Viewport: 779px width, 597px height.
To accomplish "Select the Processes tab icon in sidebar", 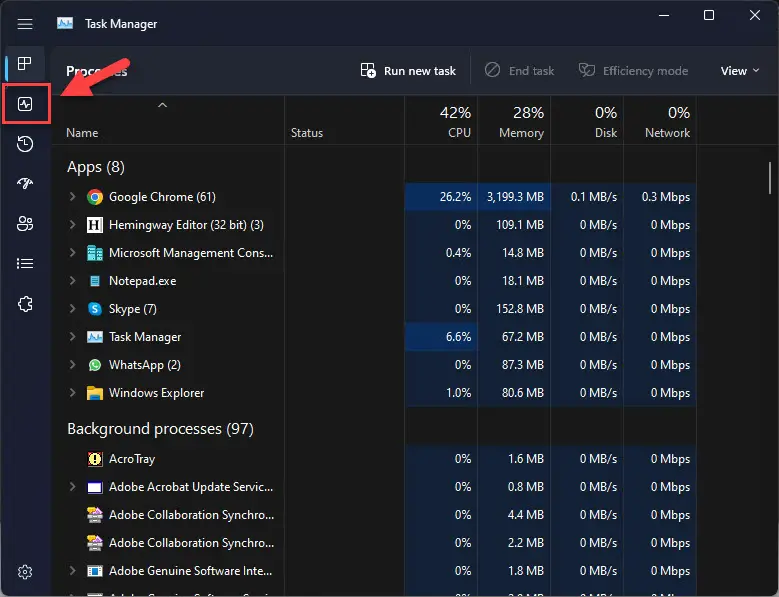I will coord(25,64).
